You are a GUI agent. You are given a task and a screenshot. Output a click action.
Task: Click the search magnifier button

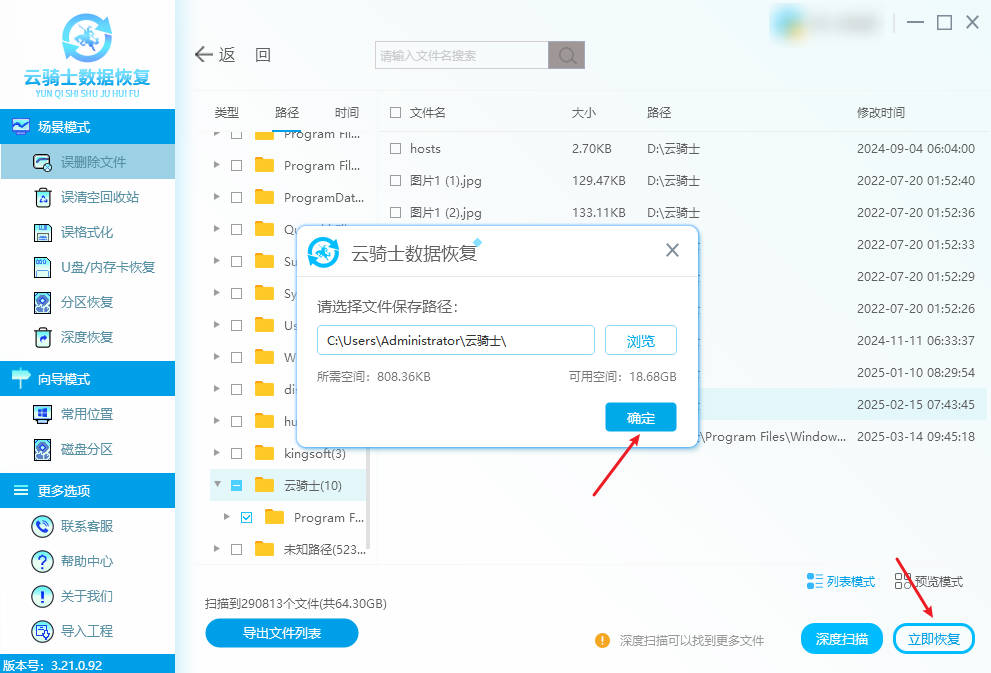point(566,56)
